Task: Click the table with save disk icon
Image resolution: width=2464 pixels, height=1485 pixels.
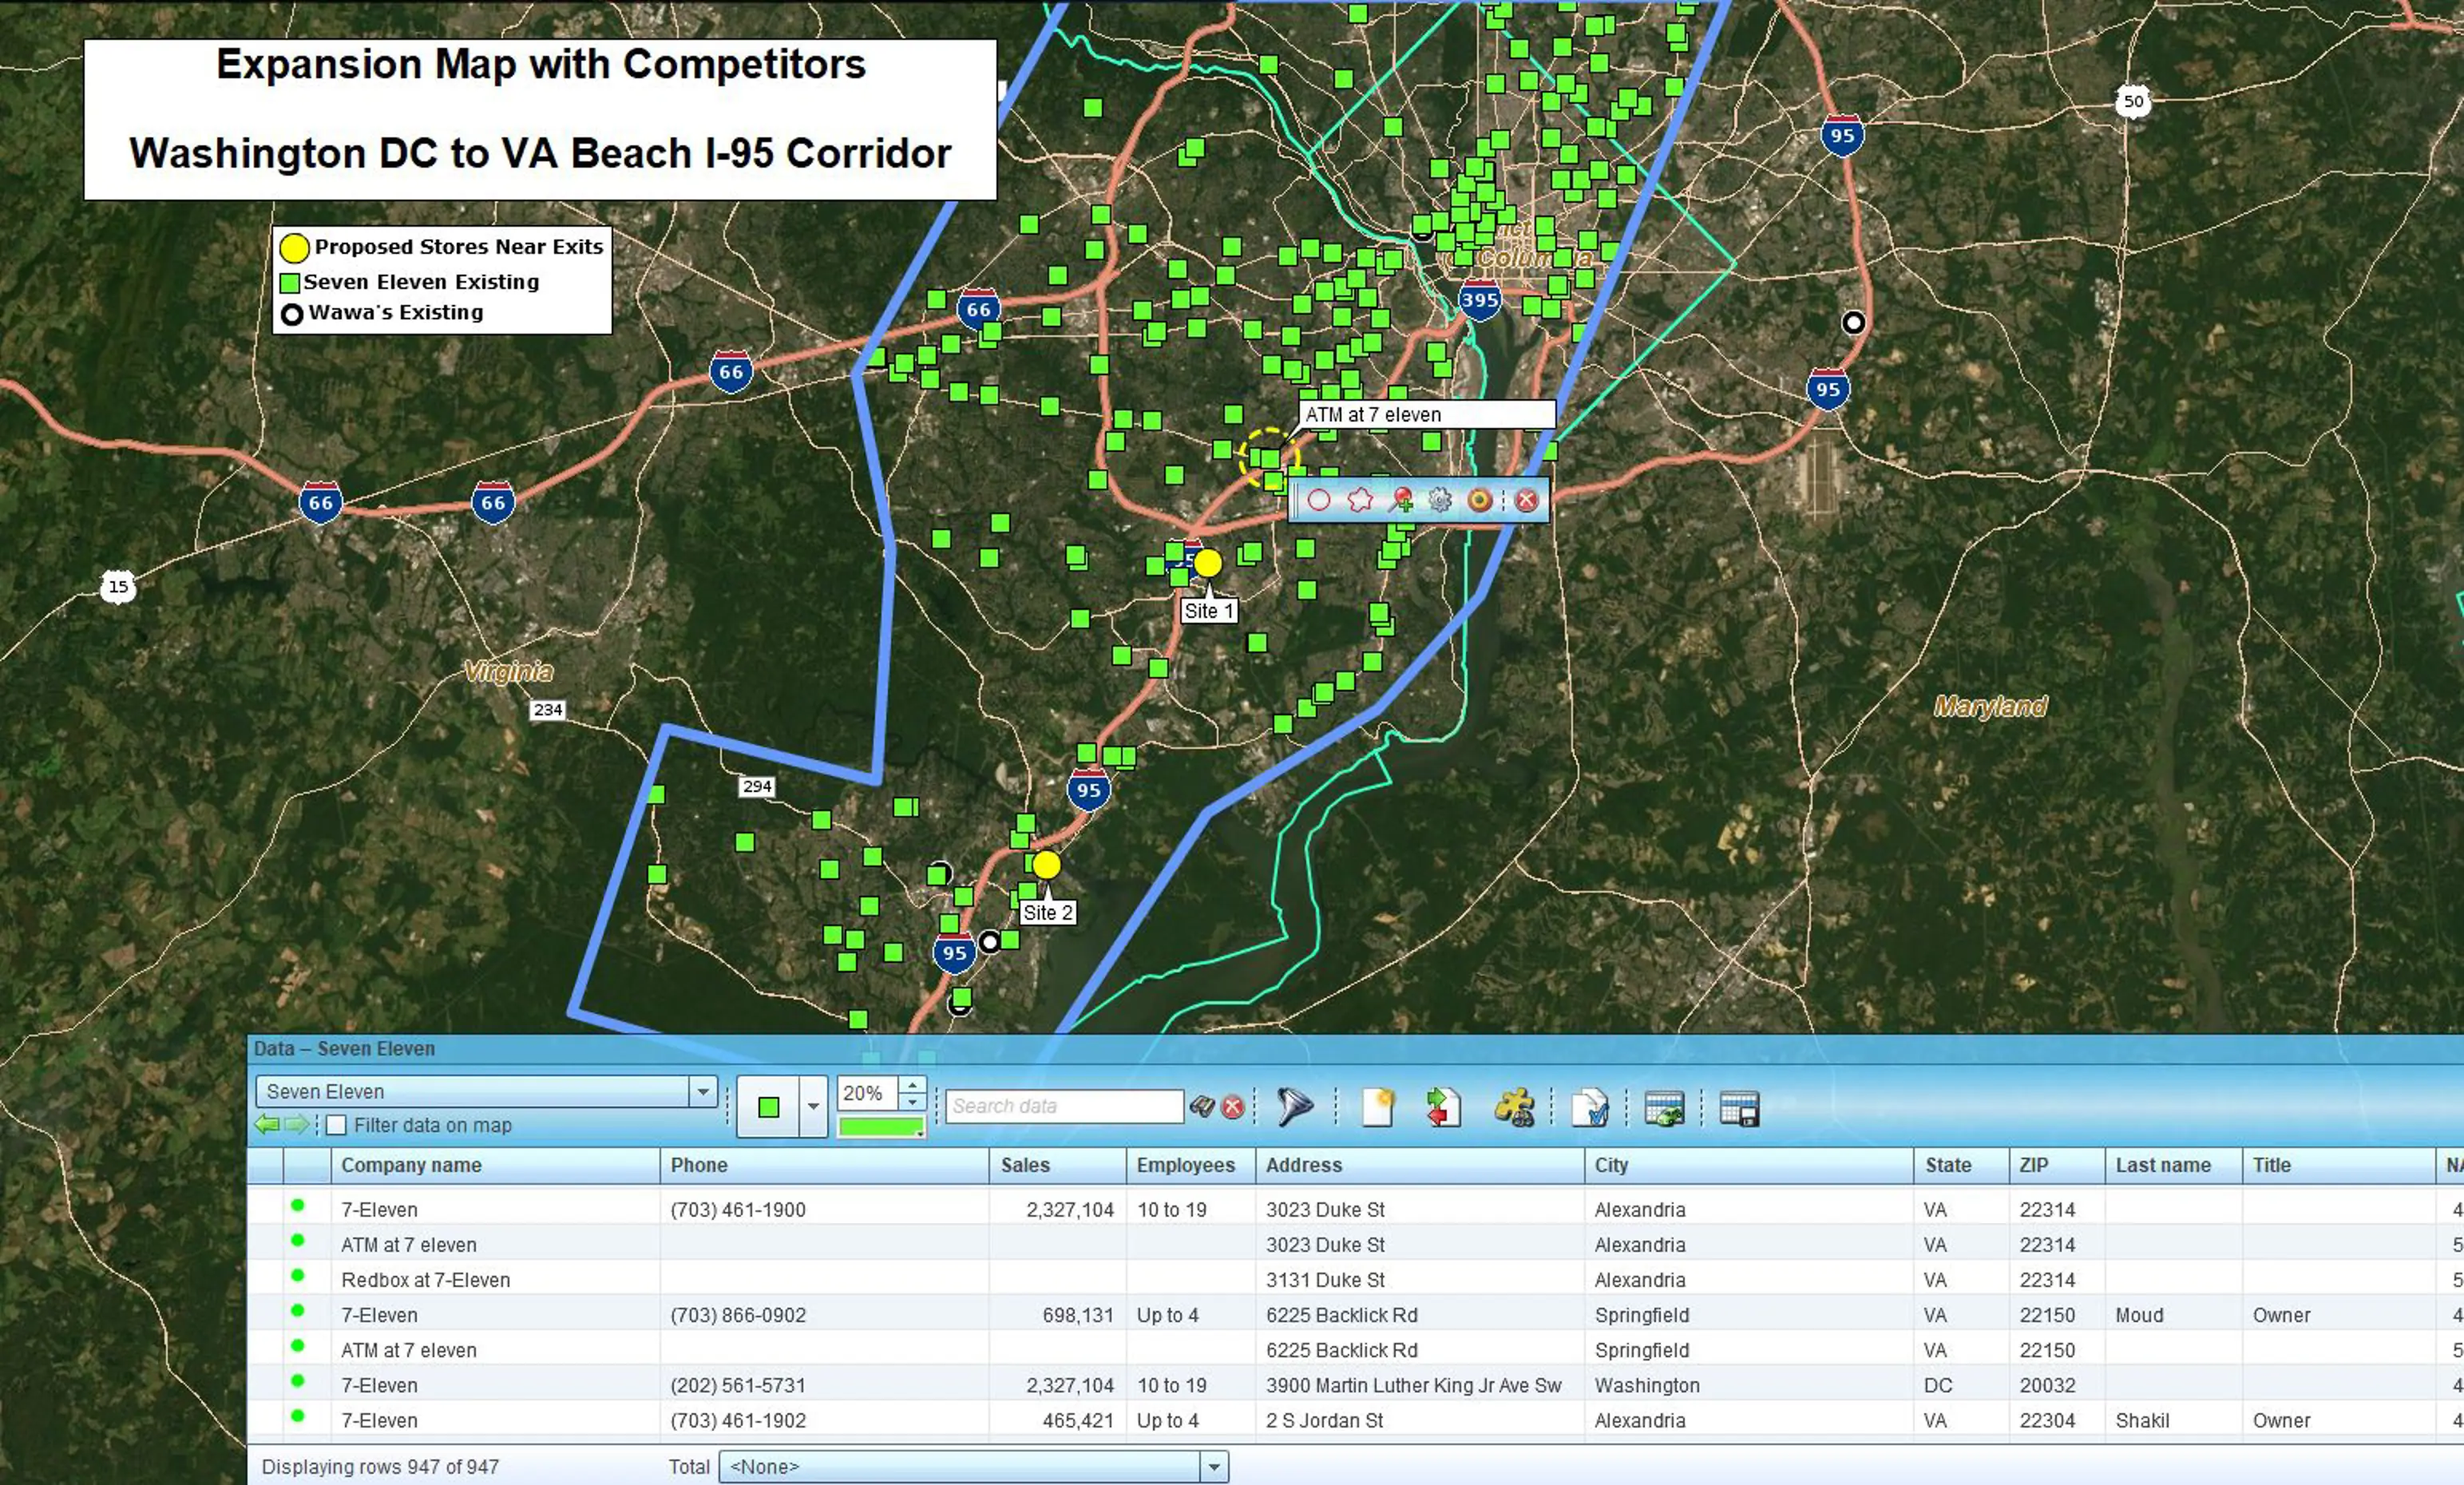Action: coord(1740,1108)
